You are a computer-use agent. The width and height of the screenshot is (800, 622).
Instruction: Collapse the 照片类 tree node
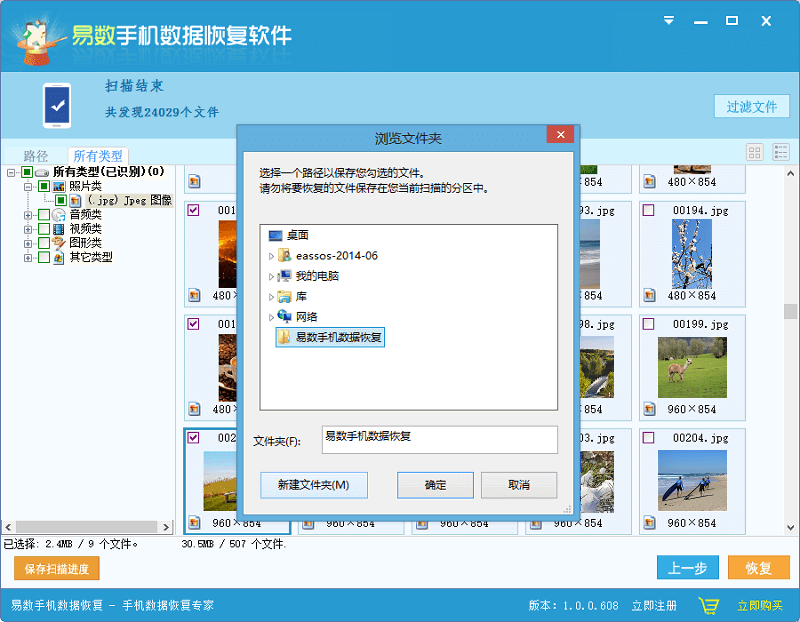(x=28, y=187)
